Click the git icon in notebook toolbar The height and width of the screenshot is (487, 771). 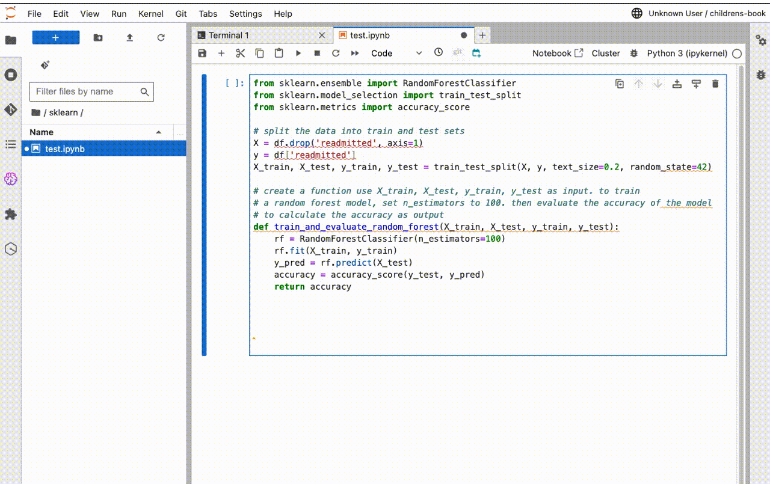click(458, 52)
